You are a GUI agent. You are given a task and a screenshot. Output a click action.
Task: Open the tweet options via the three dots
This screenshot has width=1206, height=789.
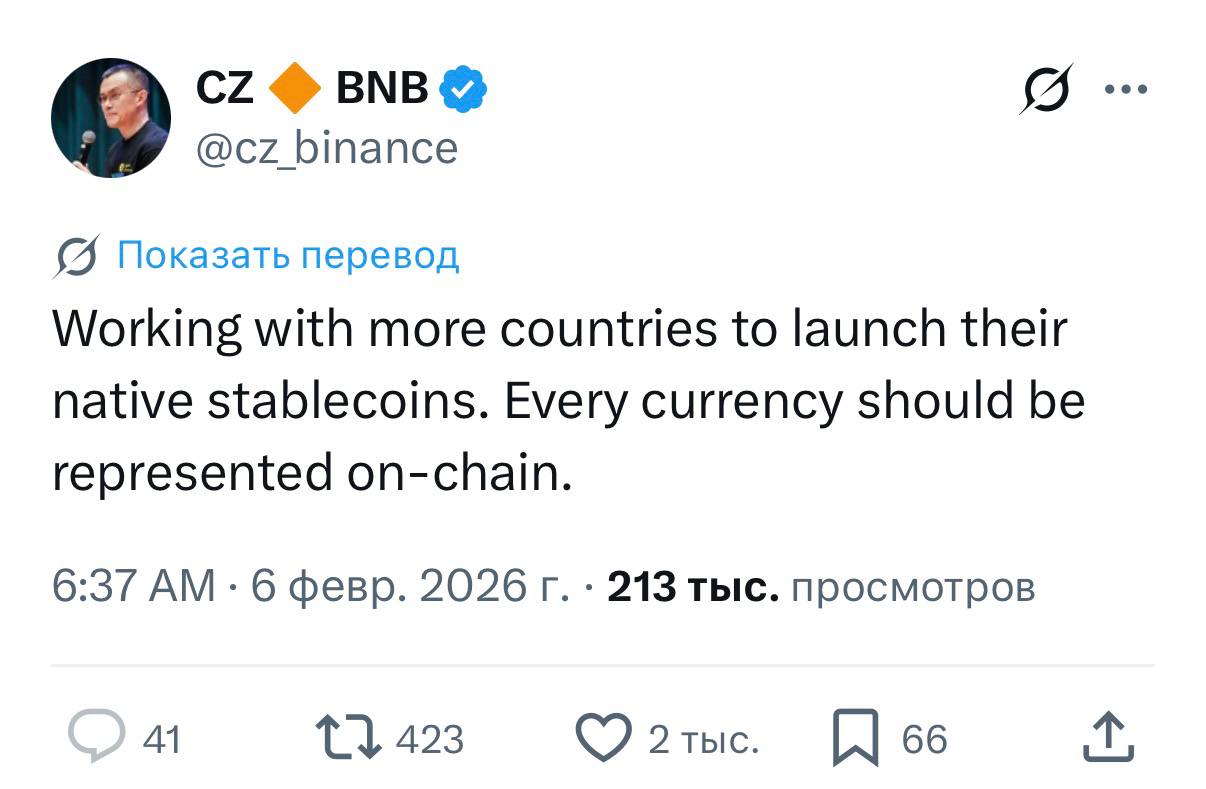pos(1126,87)
